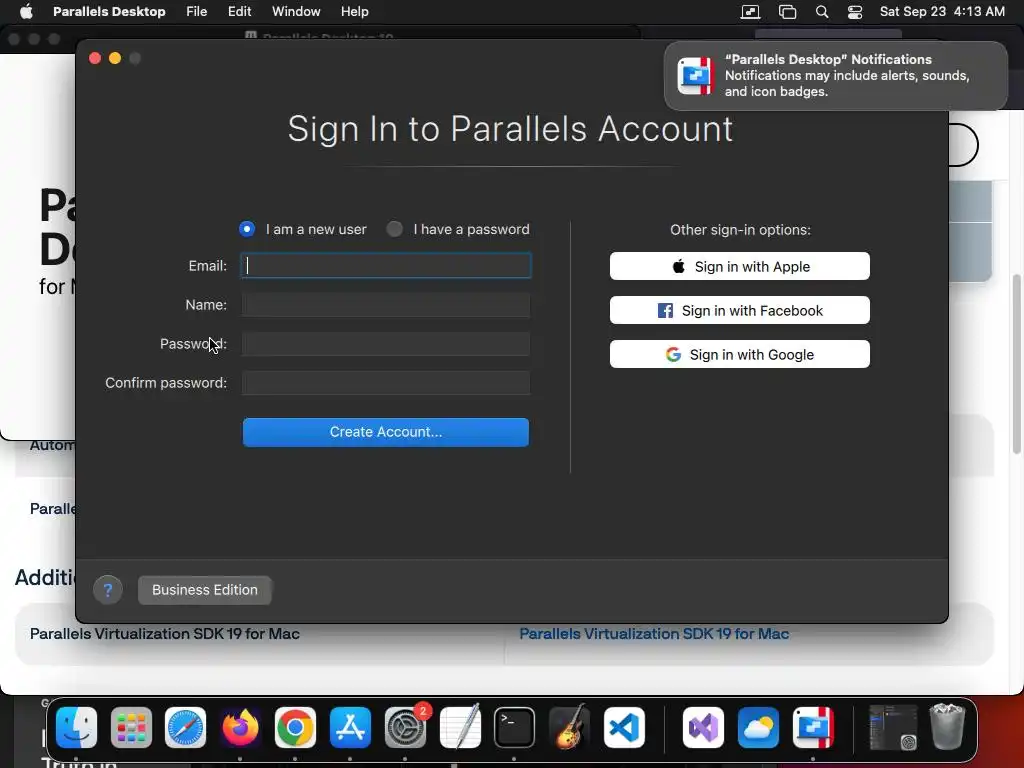The image size is (1024, 768).
Task: Open the Trash from the Dock
Action: pyautogui.click(x=948, y=726)
